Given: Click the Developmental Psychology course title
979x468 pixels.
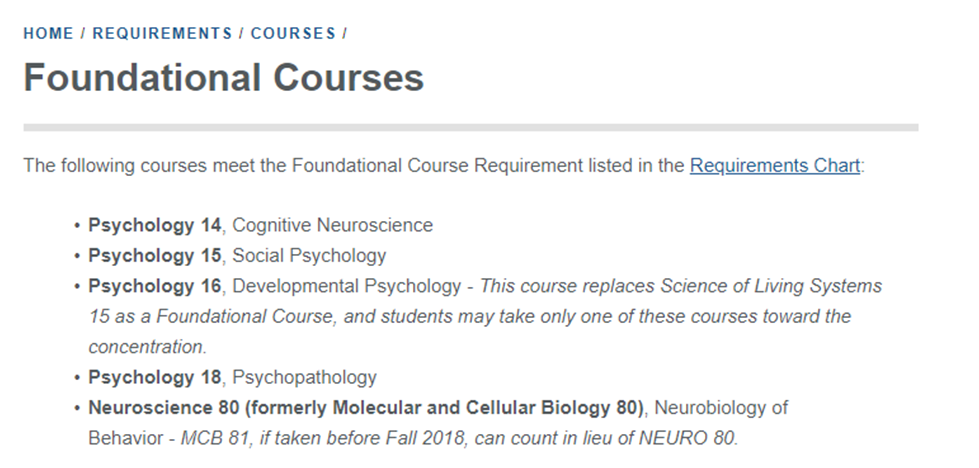Looking at the screenshot, I should 347,286.
